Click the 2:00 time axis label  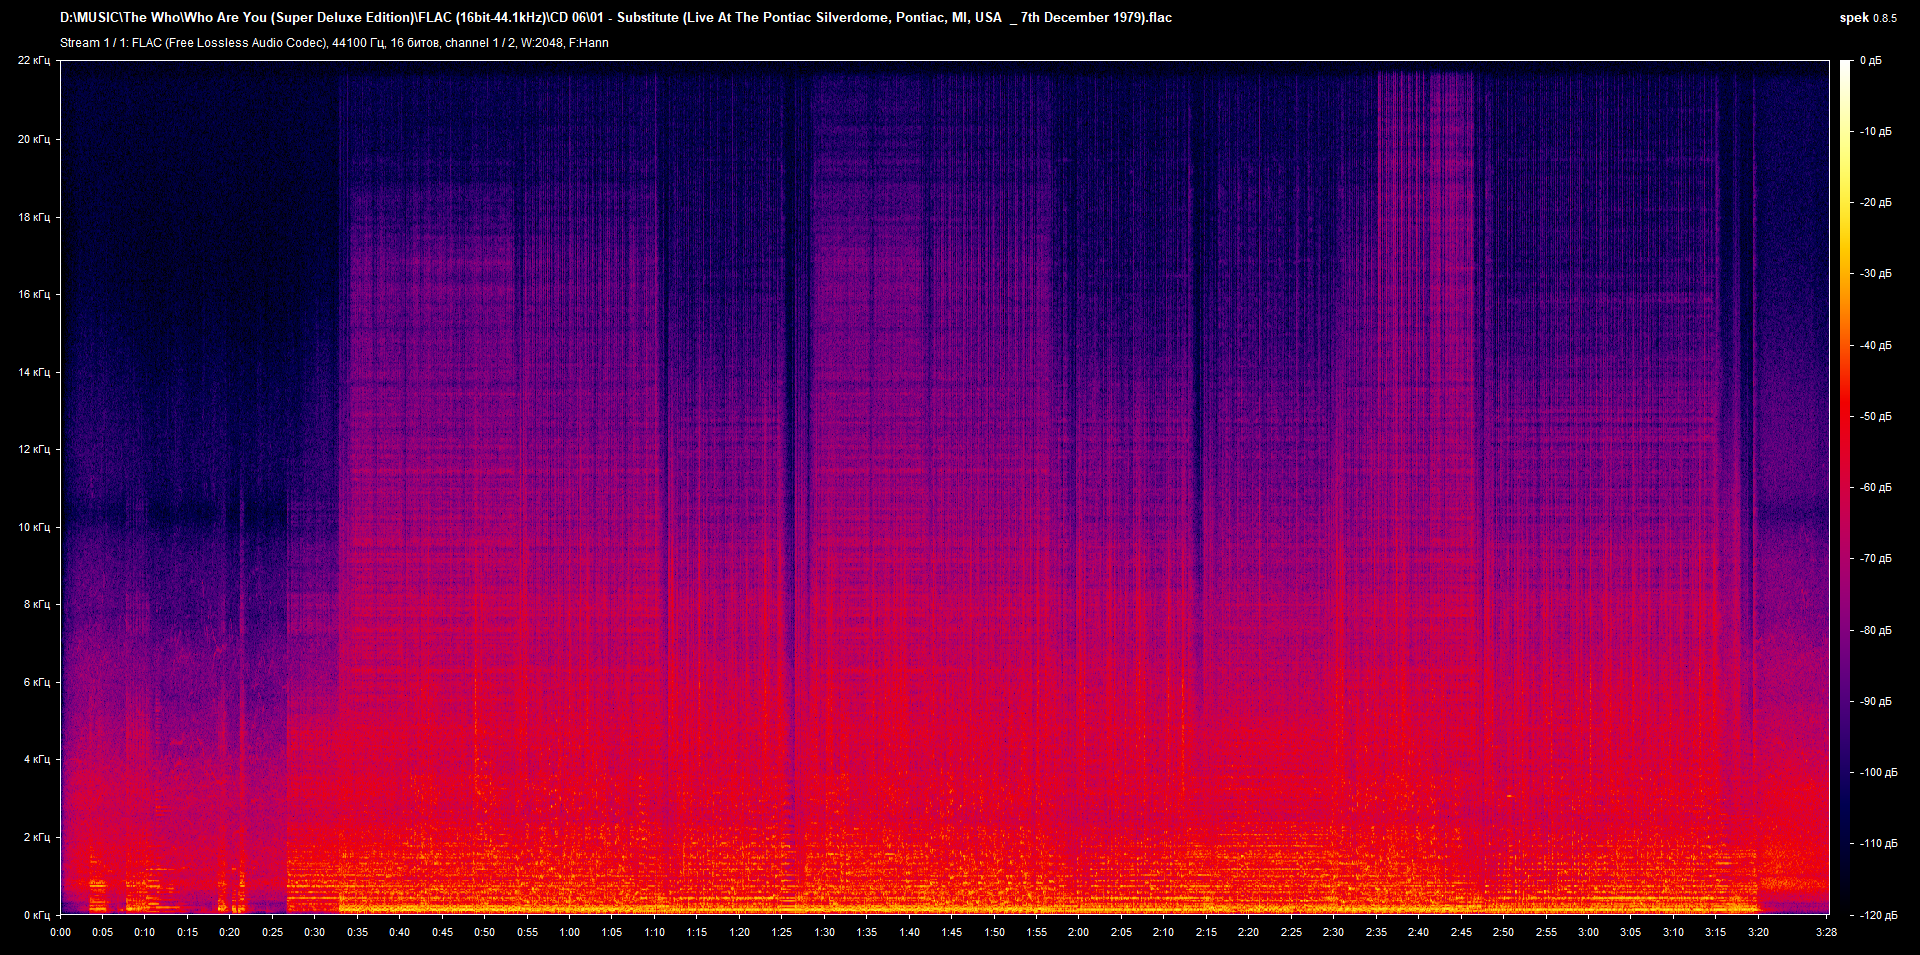click(1078, 932)
